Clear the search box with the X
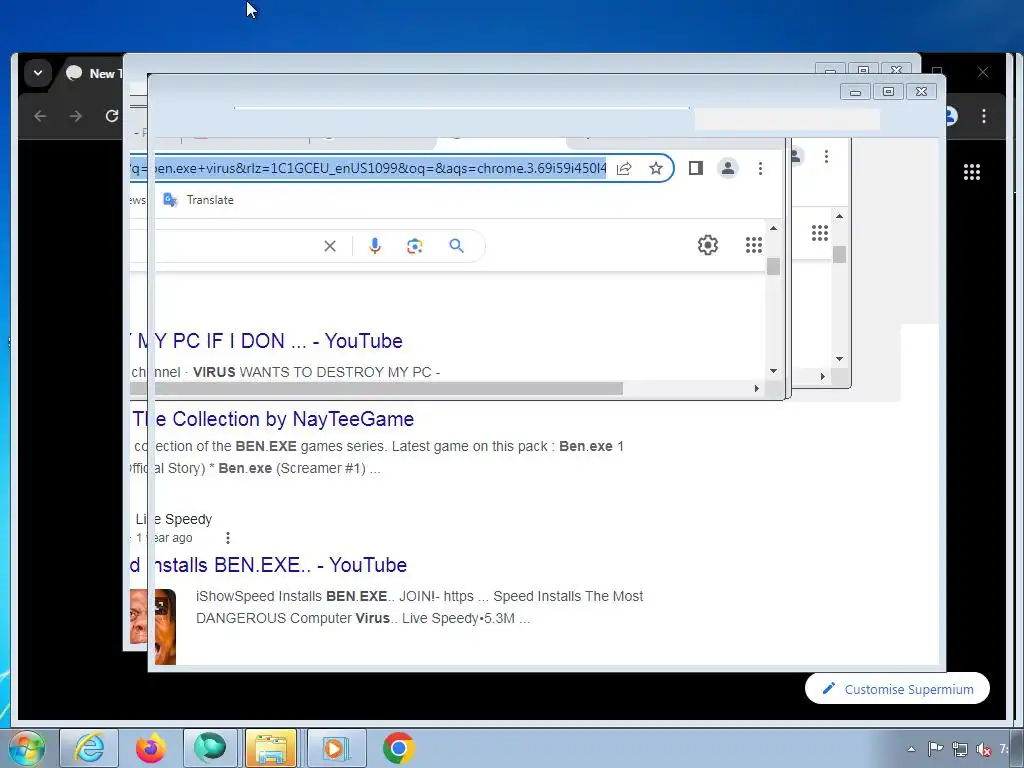1024x768 pixels. point(330,246)
